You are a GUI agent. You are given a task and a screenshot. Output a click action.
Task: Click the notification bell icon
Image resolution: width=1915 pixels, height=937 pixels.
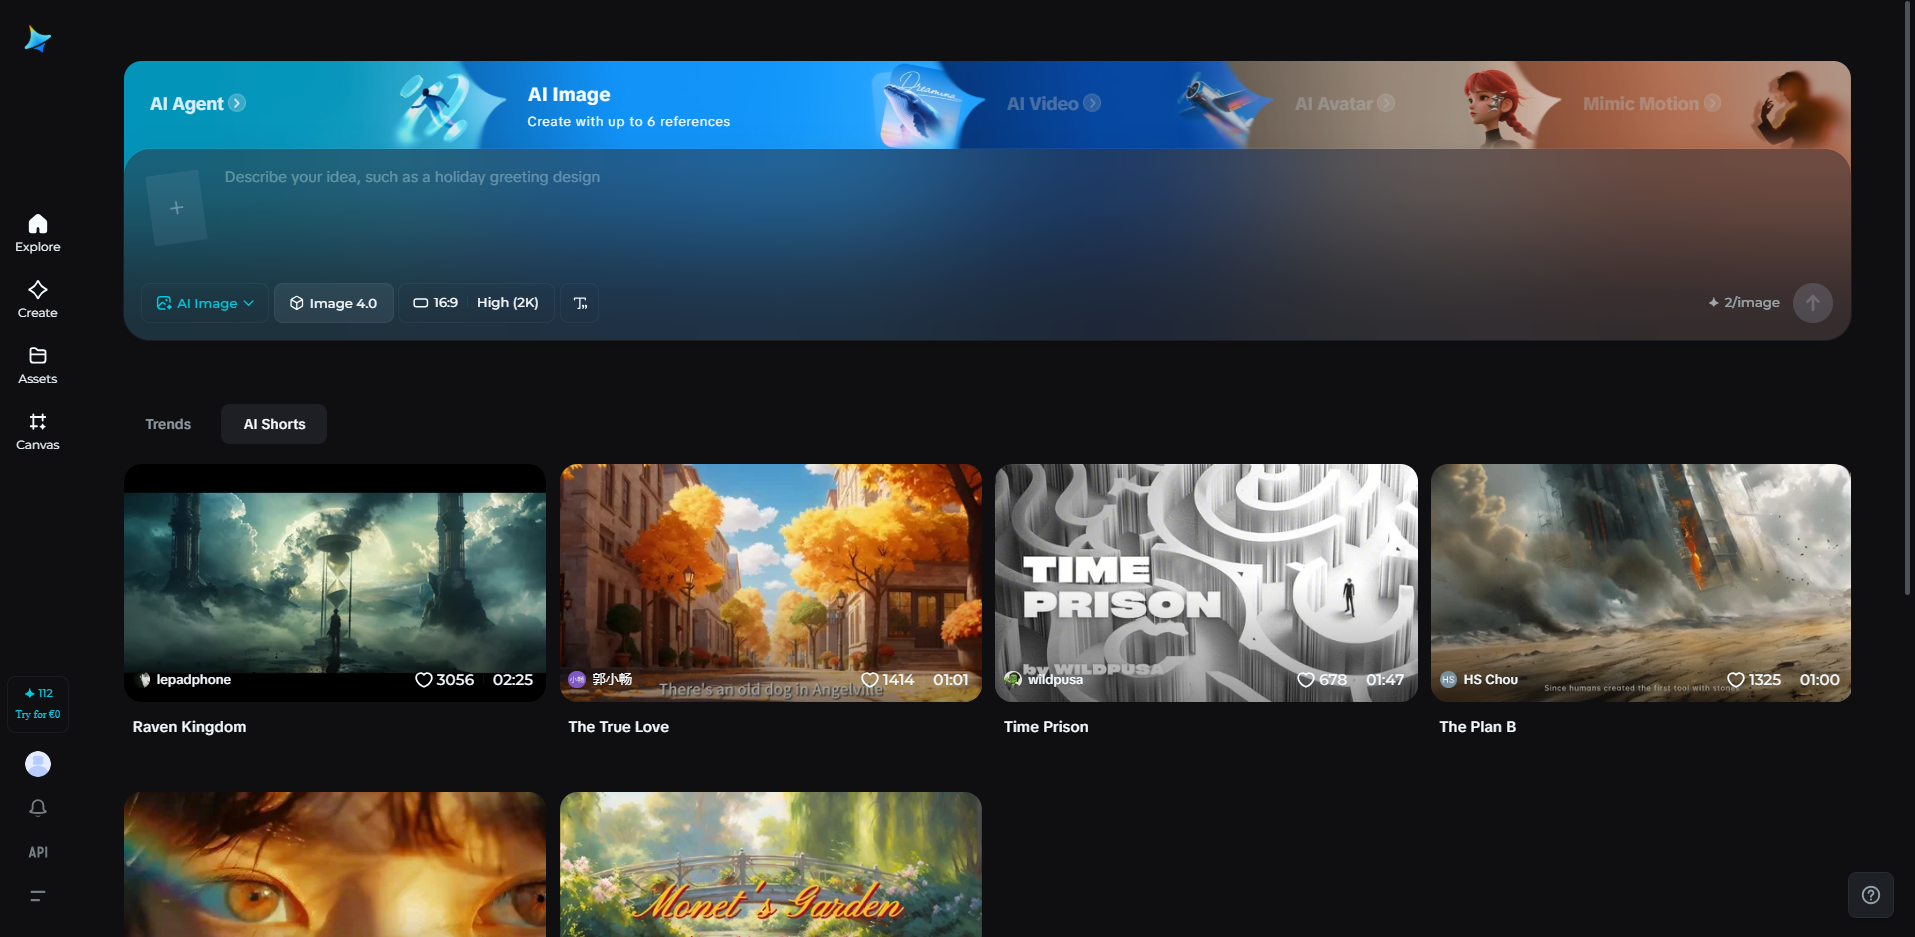(x=37, y=807)
